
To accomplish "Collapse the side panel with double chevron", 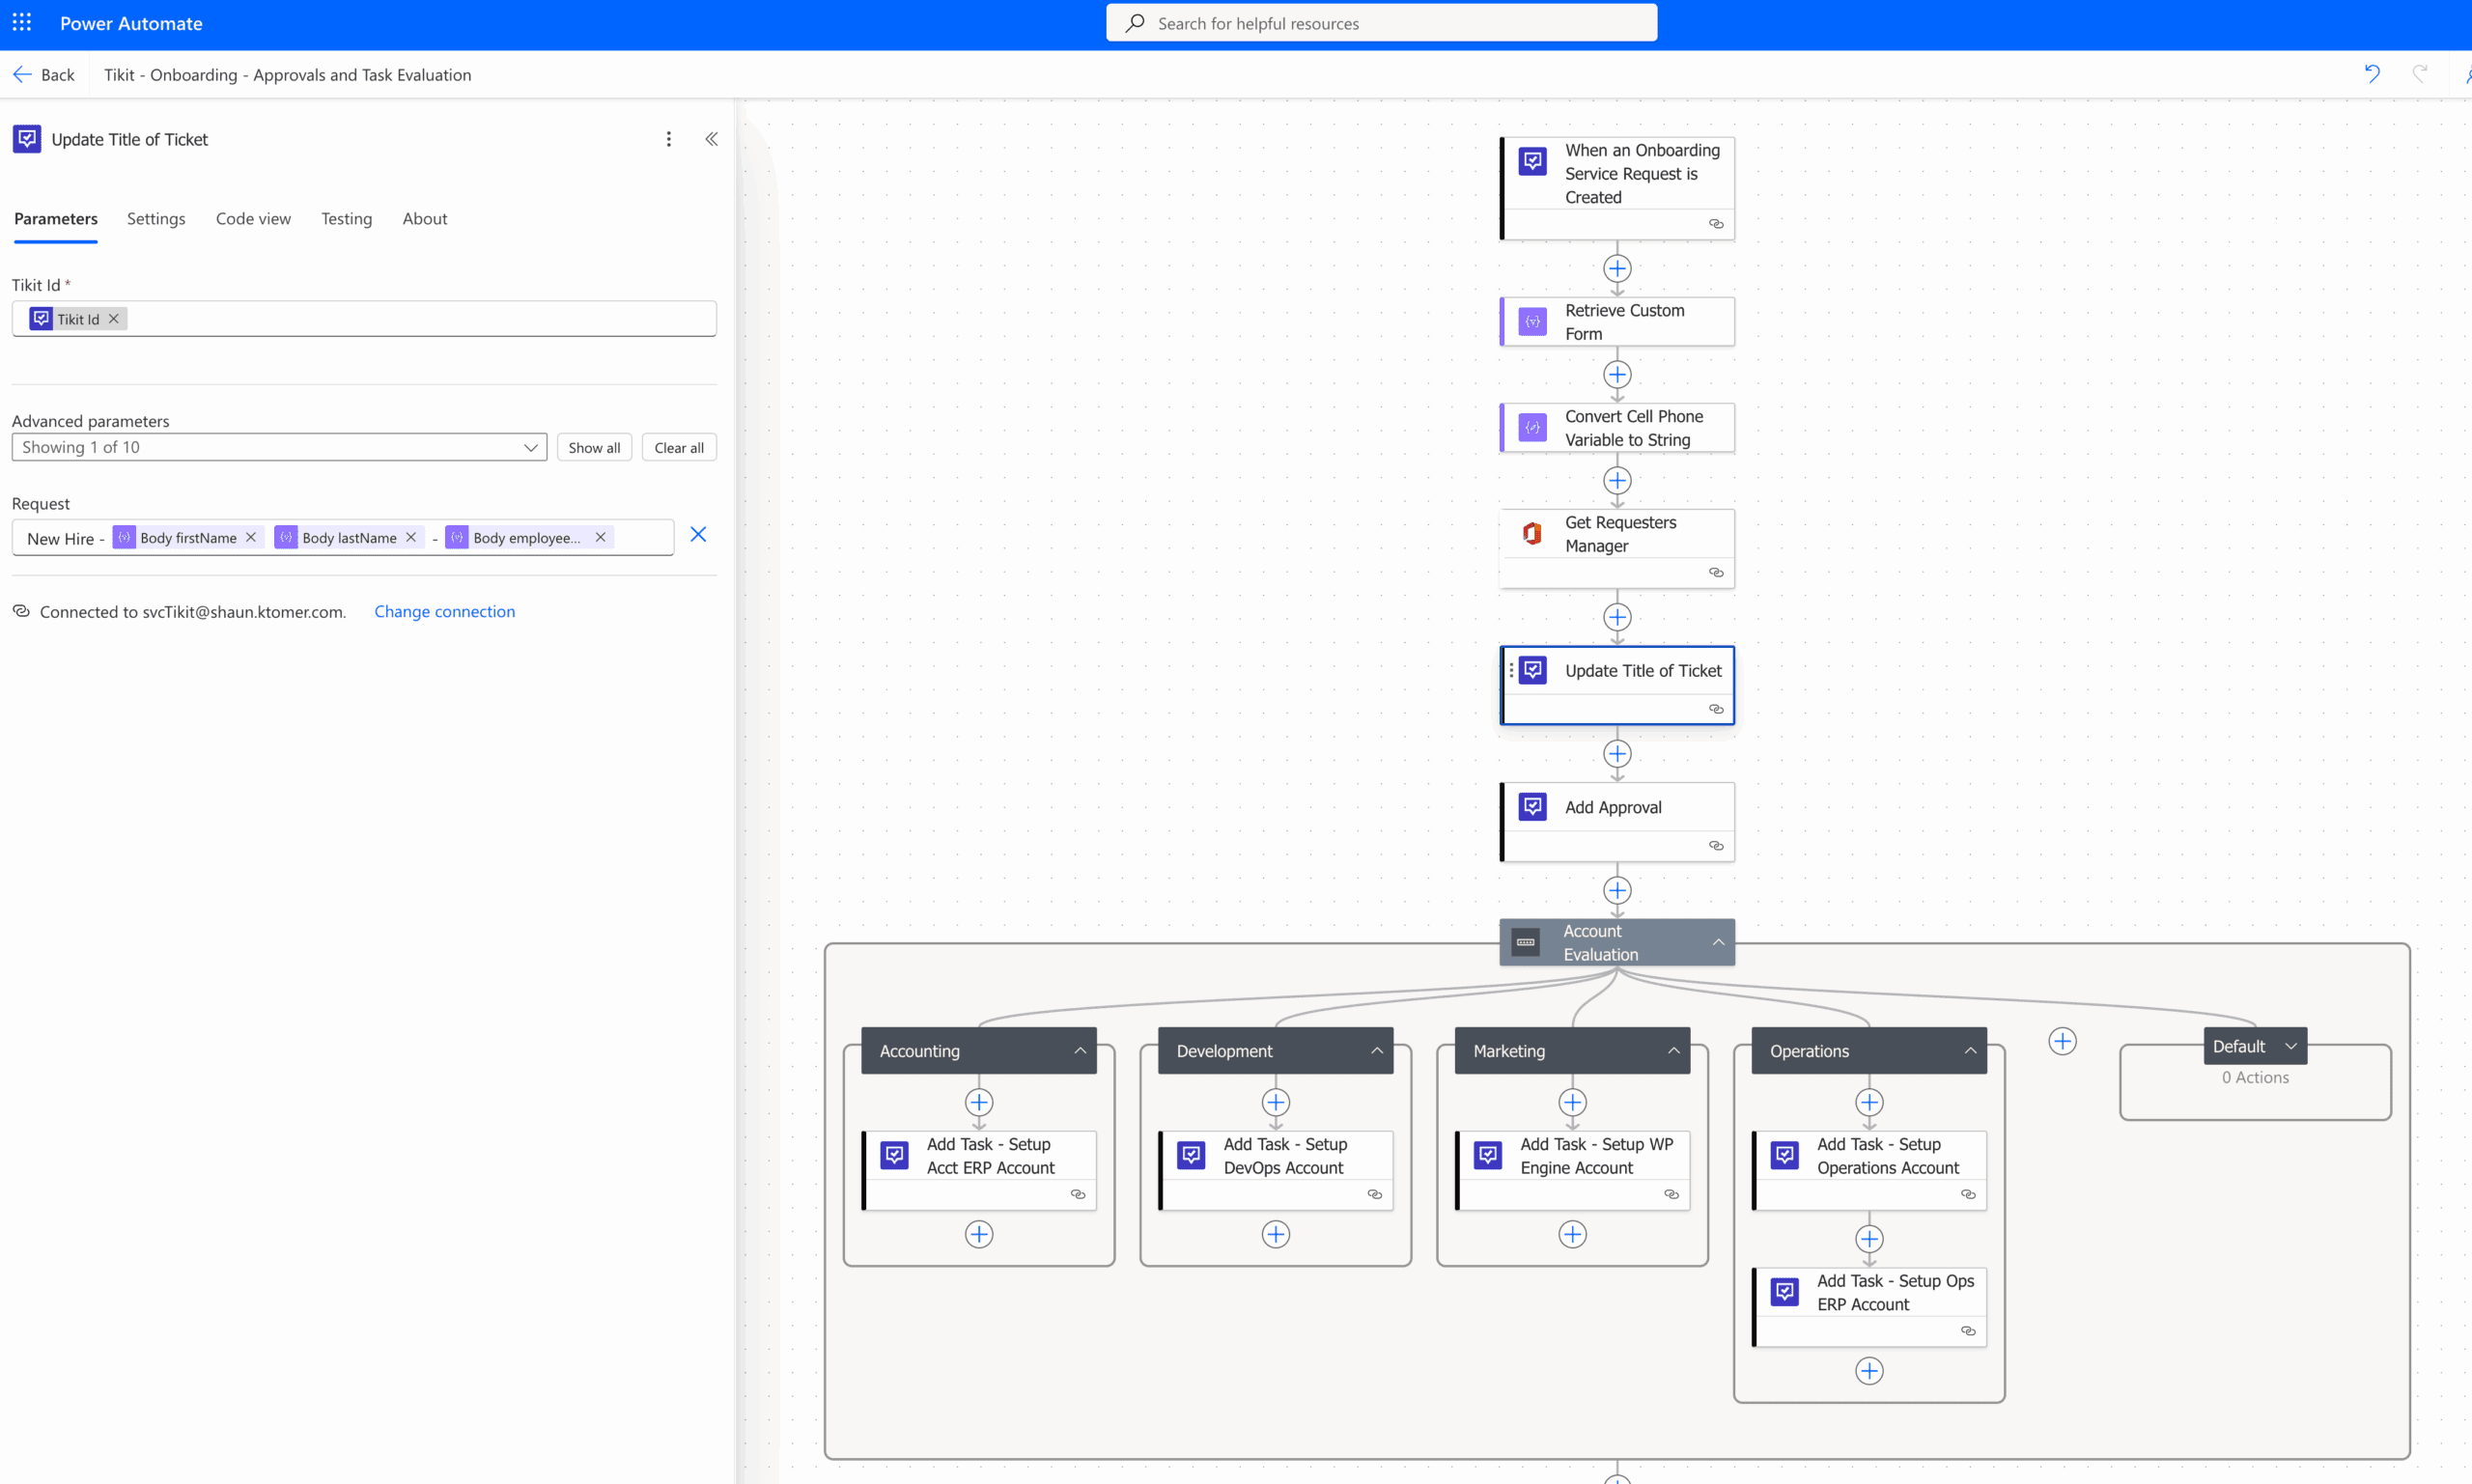I will (711, 139).
